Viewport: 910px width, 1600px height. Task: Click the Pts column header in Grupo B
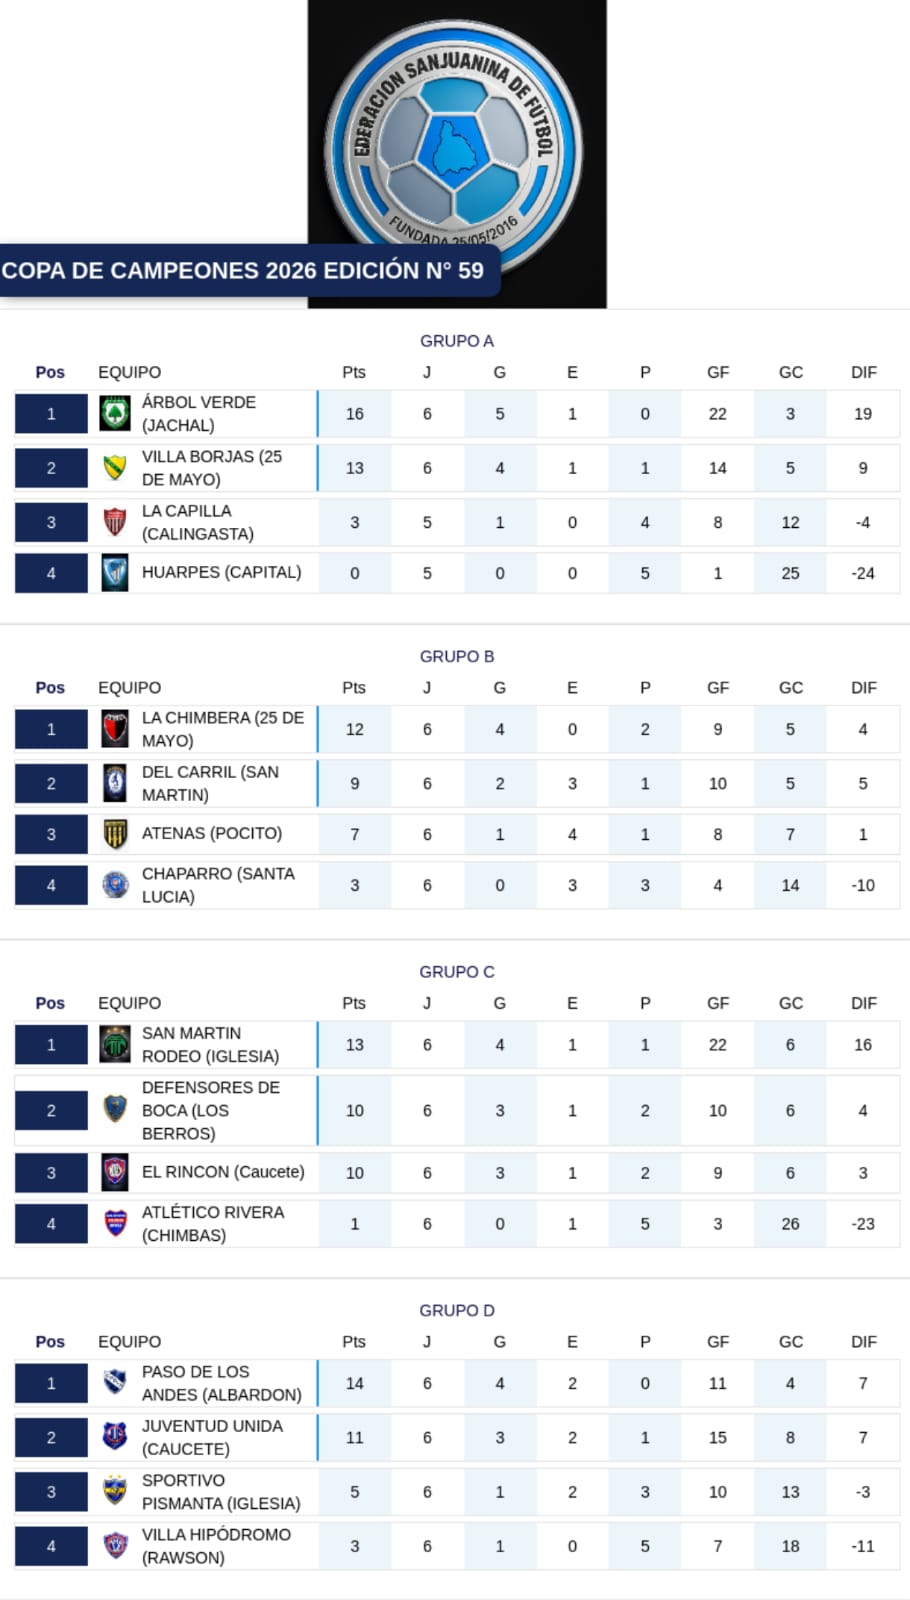[354, 688]
